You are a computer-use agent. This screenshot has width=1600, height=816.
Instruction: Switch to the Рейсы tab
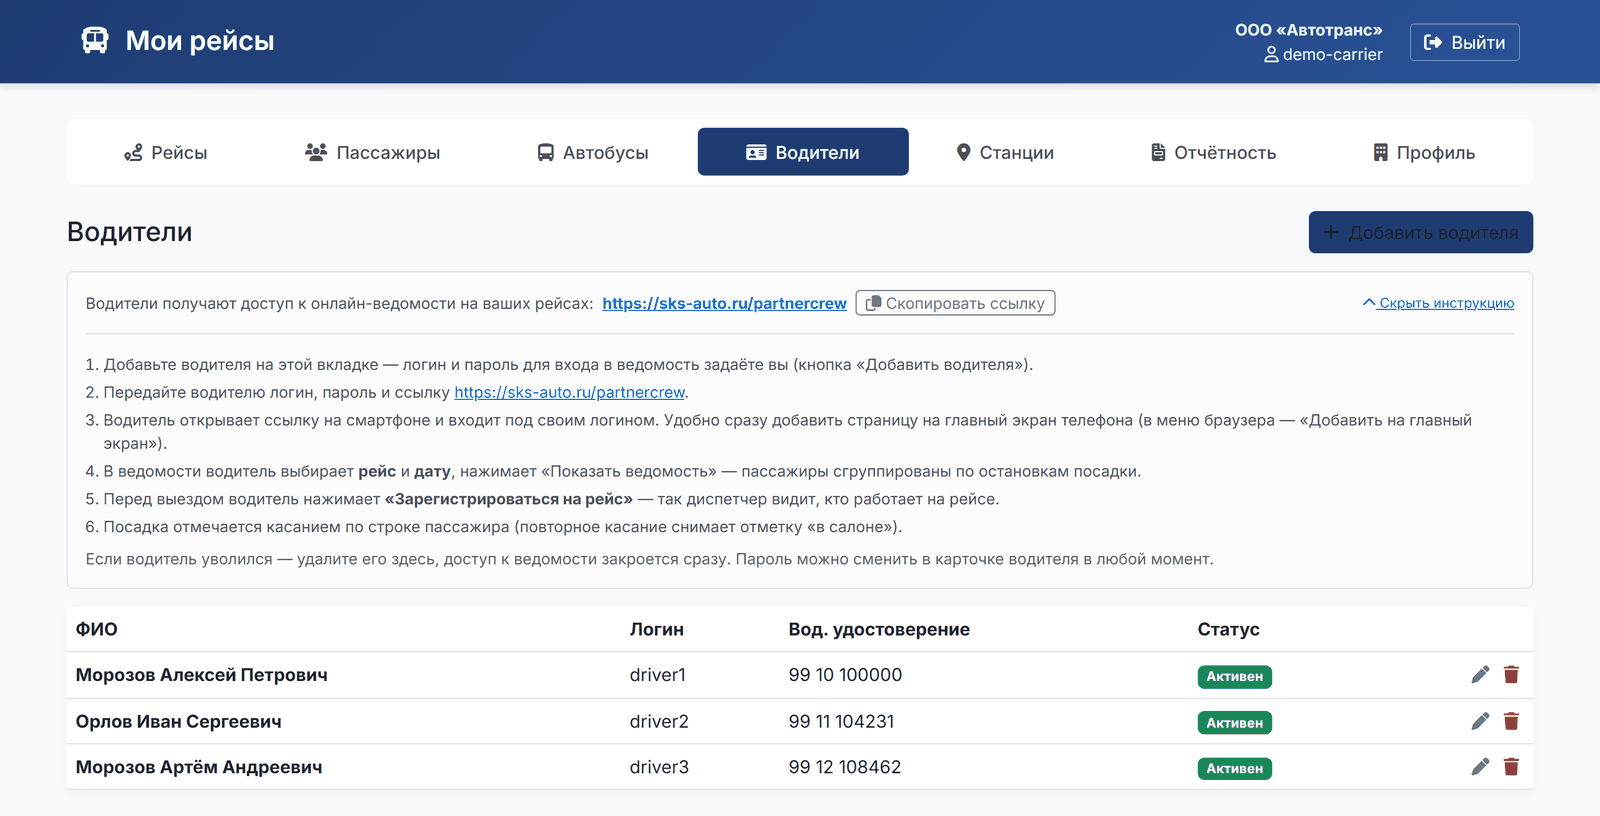pyautogui.click(x=165, y=152)
